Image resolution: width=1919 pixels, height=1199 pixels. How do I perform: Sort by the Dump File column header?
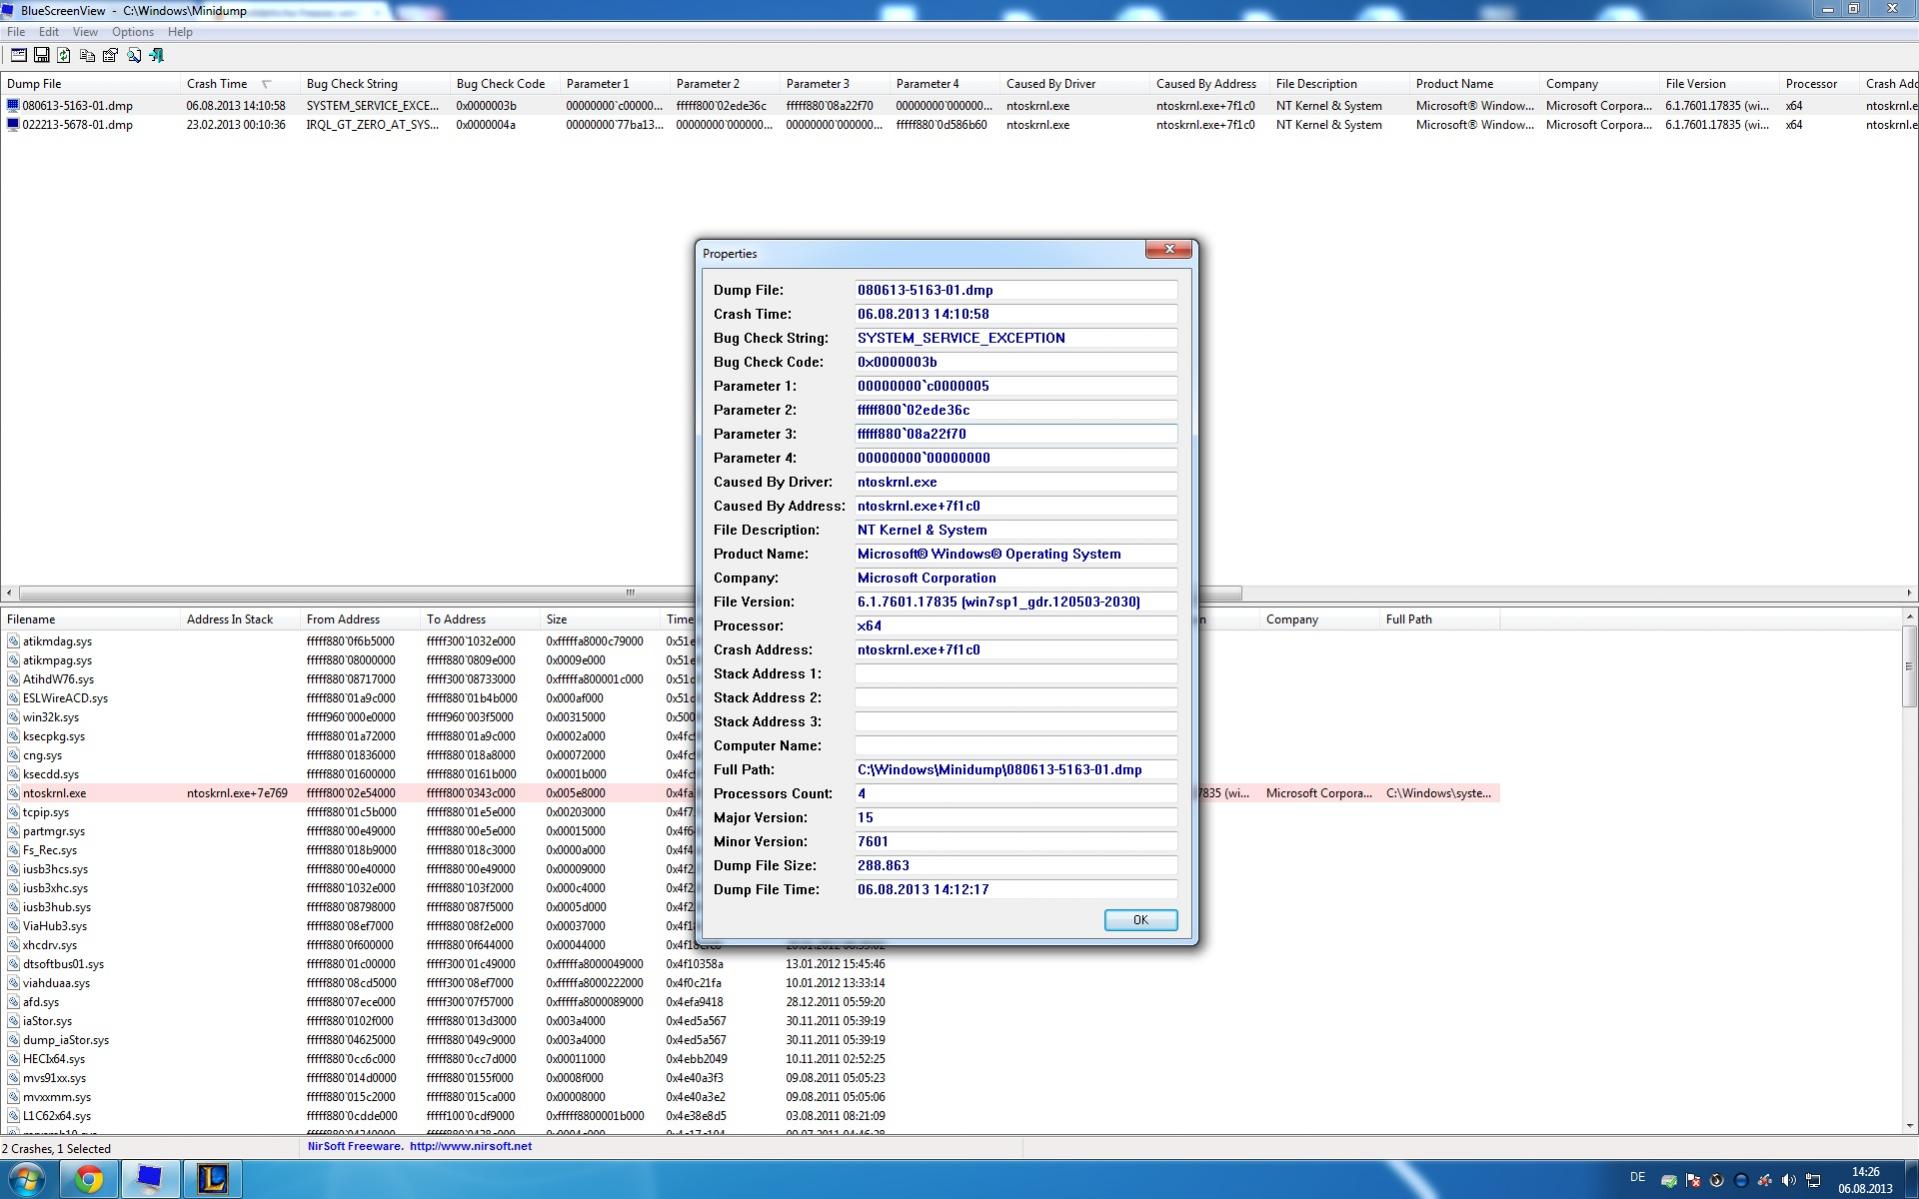click(x=90, y=84)
